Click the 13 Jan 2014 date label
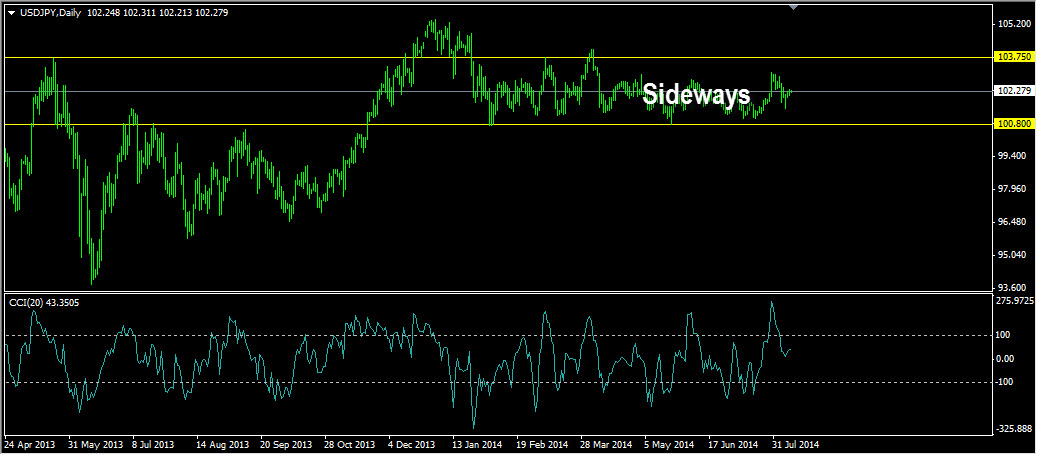The height and width of the screenshot is (455, 1037). tap(479, 444)
